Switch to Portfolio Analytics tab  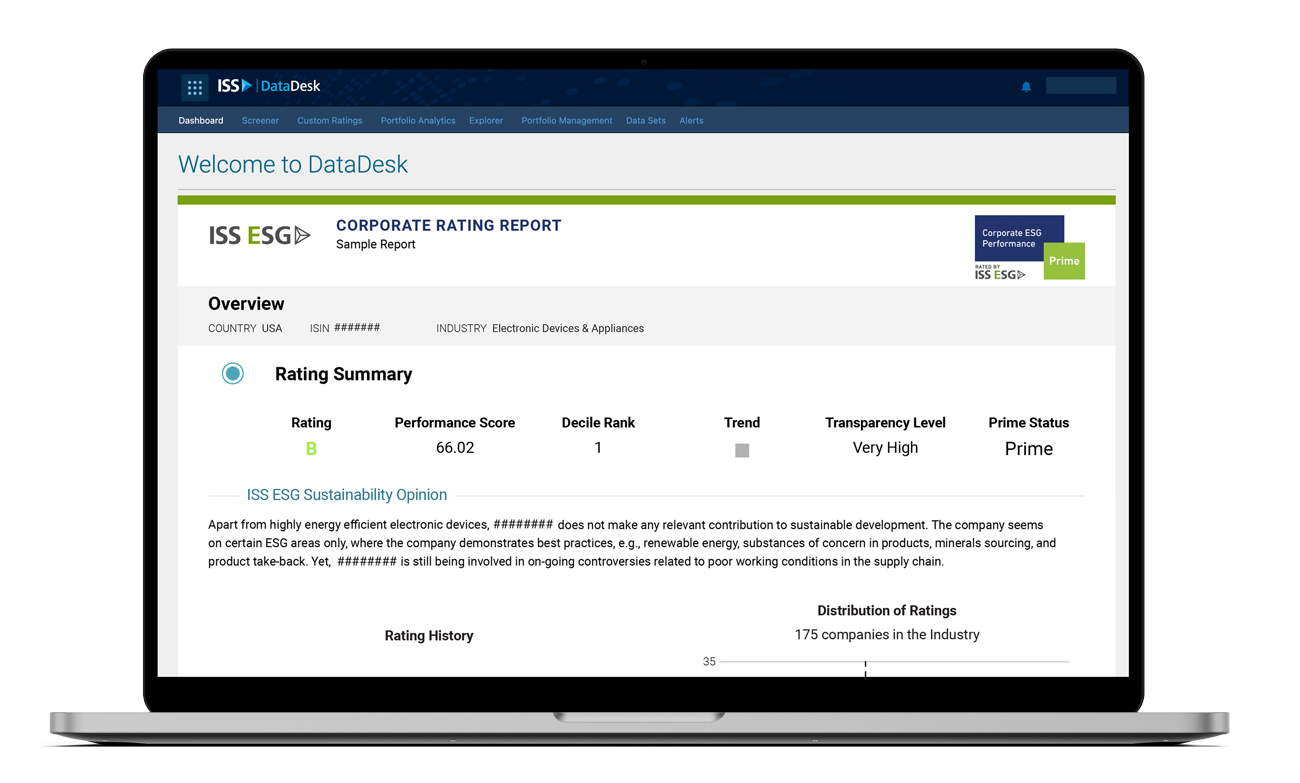pyautogui.click(x=418, y=121)
